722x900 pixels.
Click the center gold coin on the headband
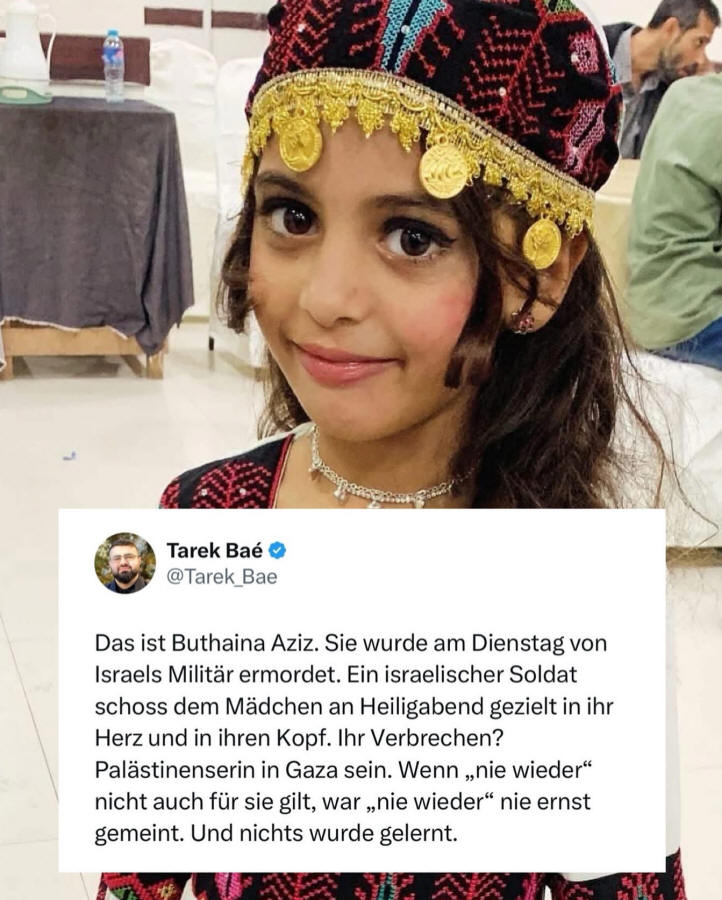(x=444, y=170)
